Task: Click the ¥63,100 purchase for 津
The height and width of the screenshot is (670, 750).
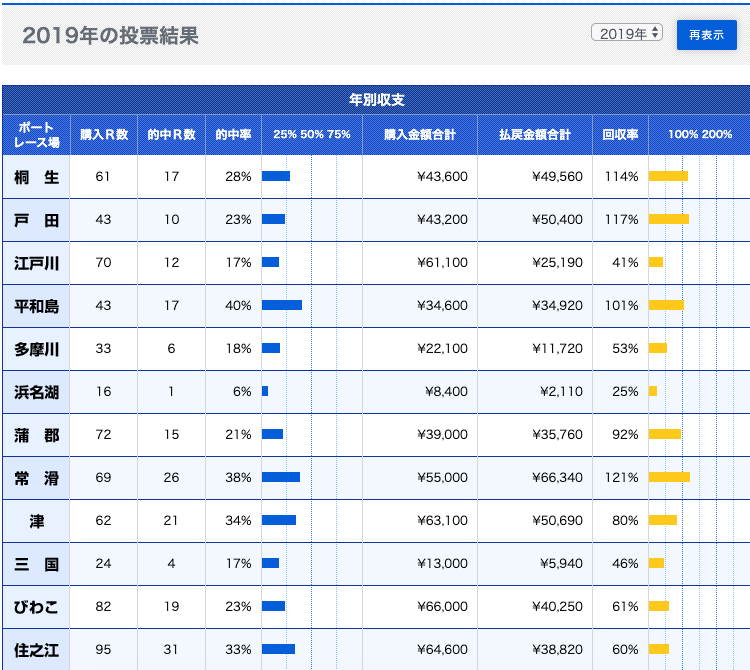Action: [442, 521]
